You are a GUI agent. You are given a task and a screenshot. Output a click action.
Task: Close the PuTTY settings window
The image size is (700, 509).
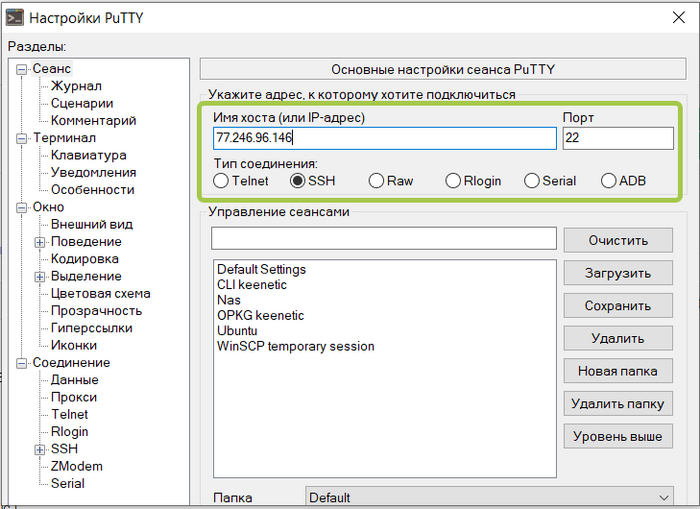click(679, 17)
